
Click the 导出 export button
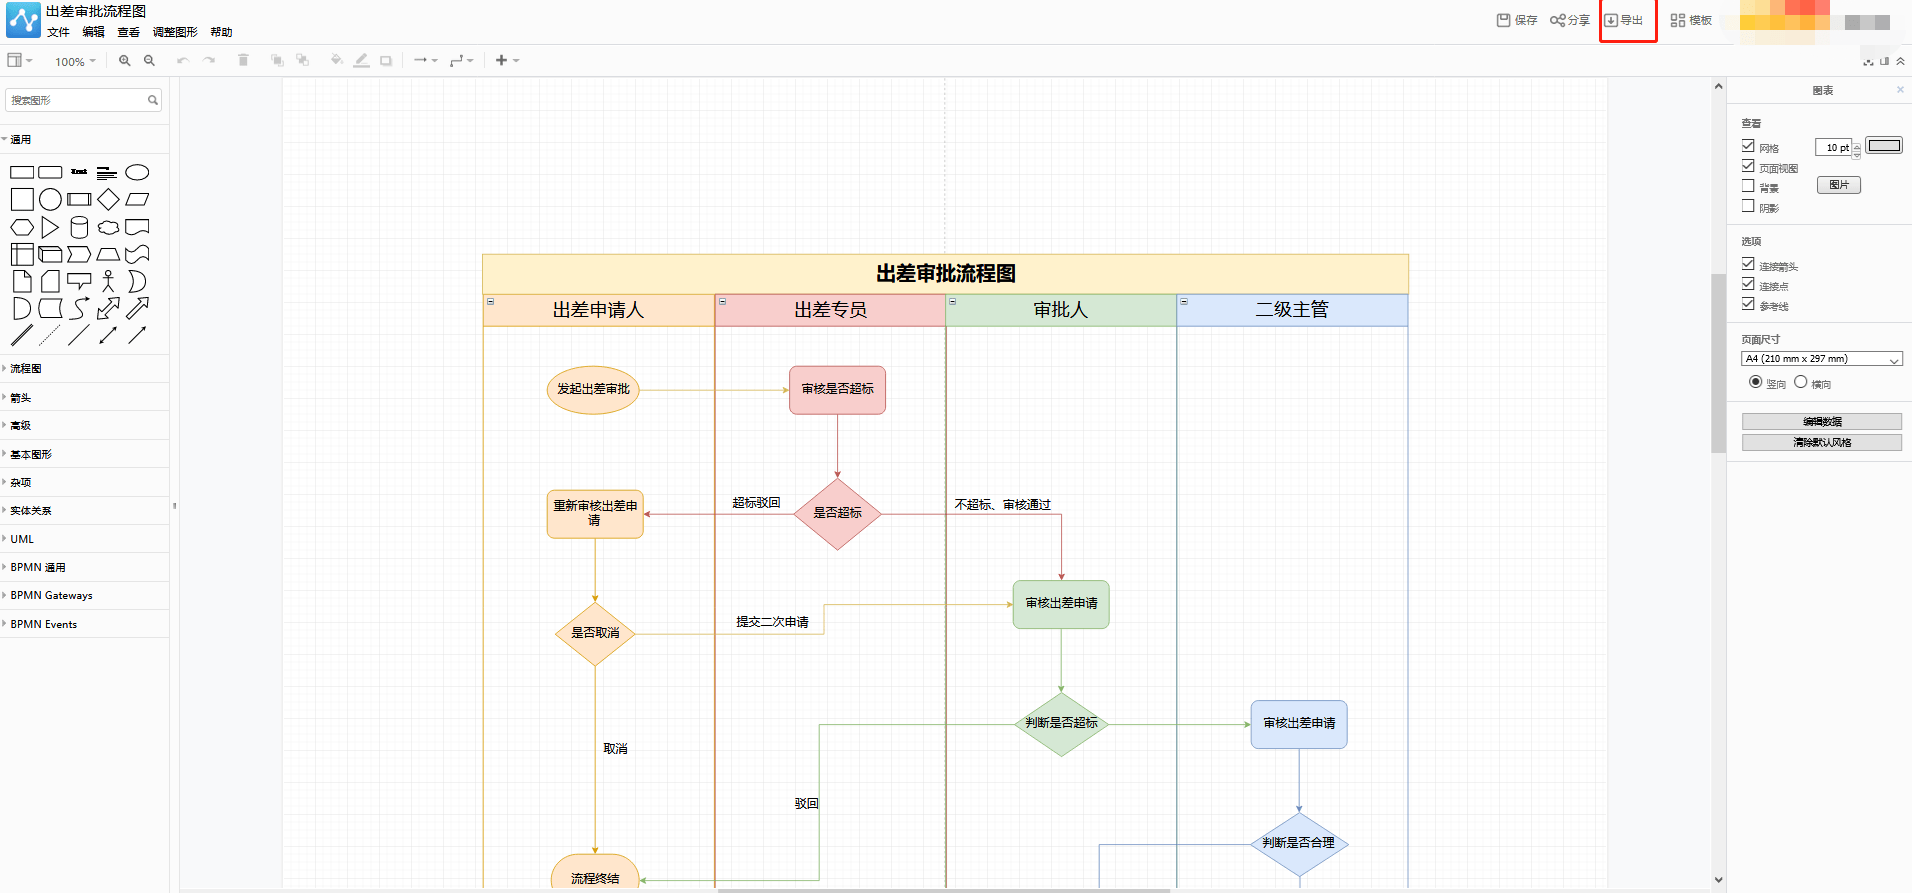tap(1625, 20)
